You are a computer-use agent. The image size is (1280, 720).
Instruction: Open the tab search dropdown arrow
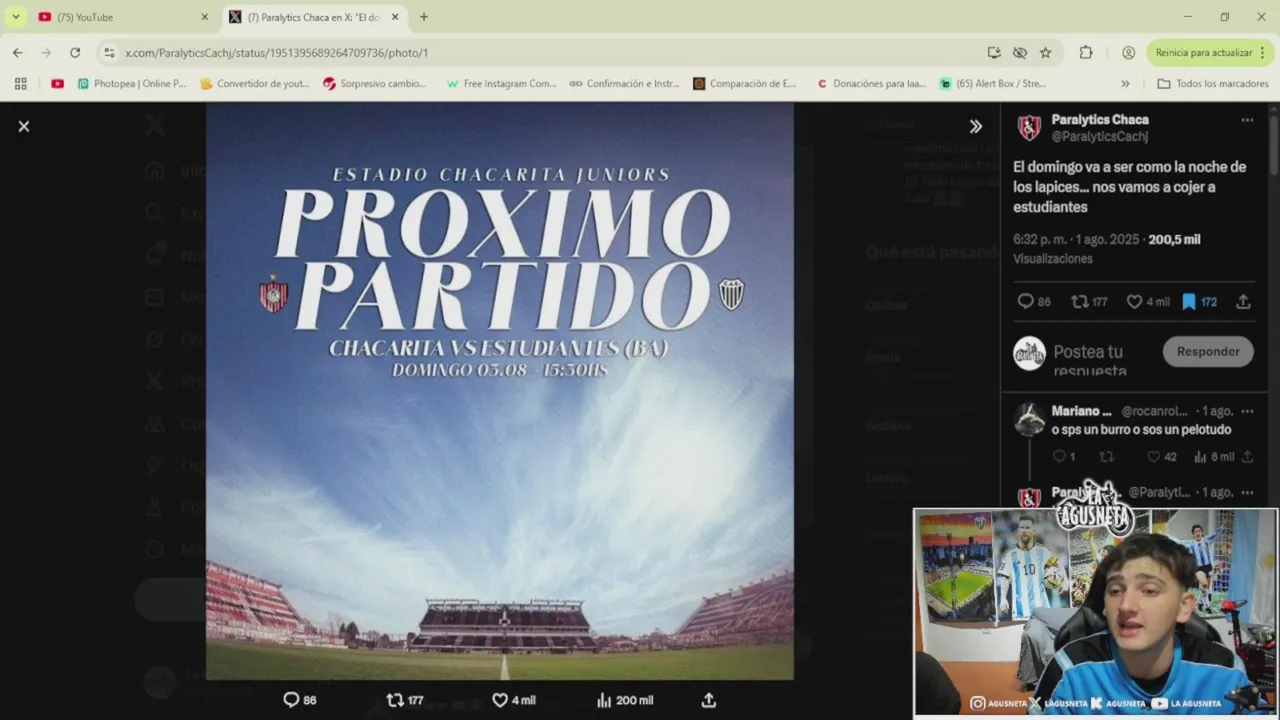15,17
